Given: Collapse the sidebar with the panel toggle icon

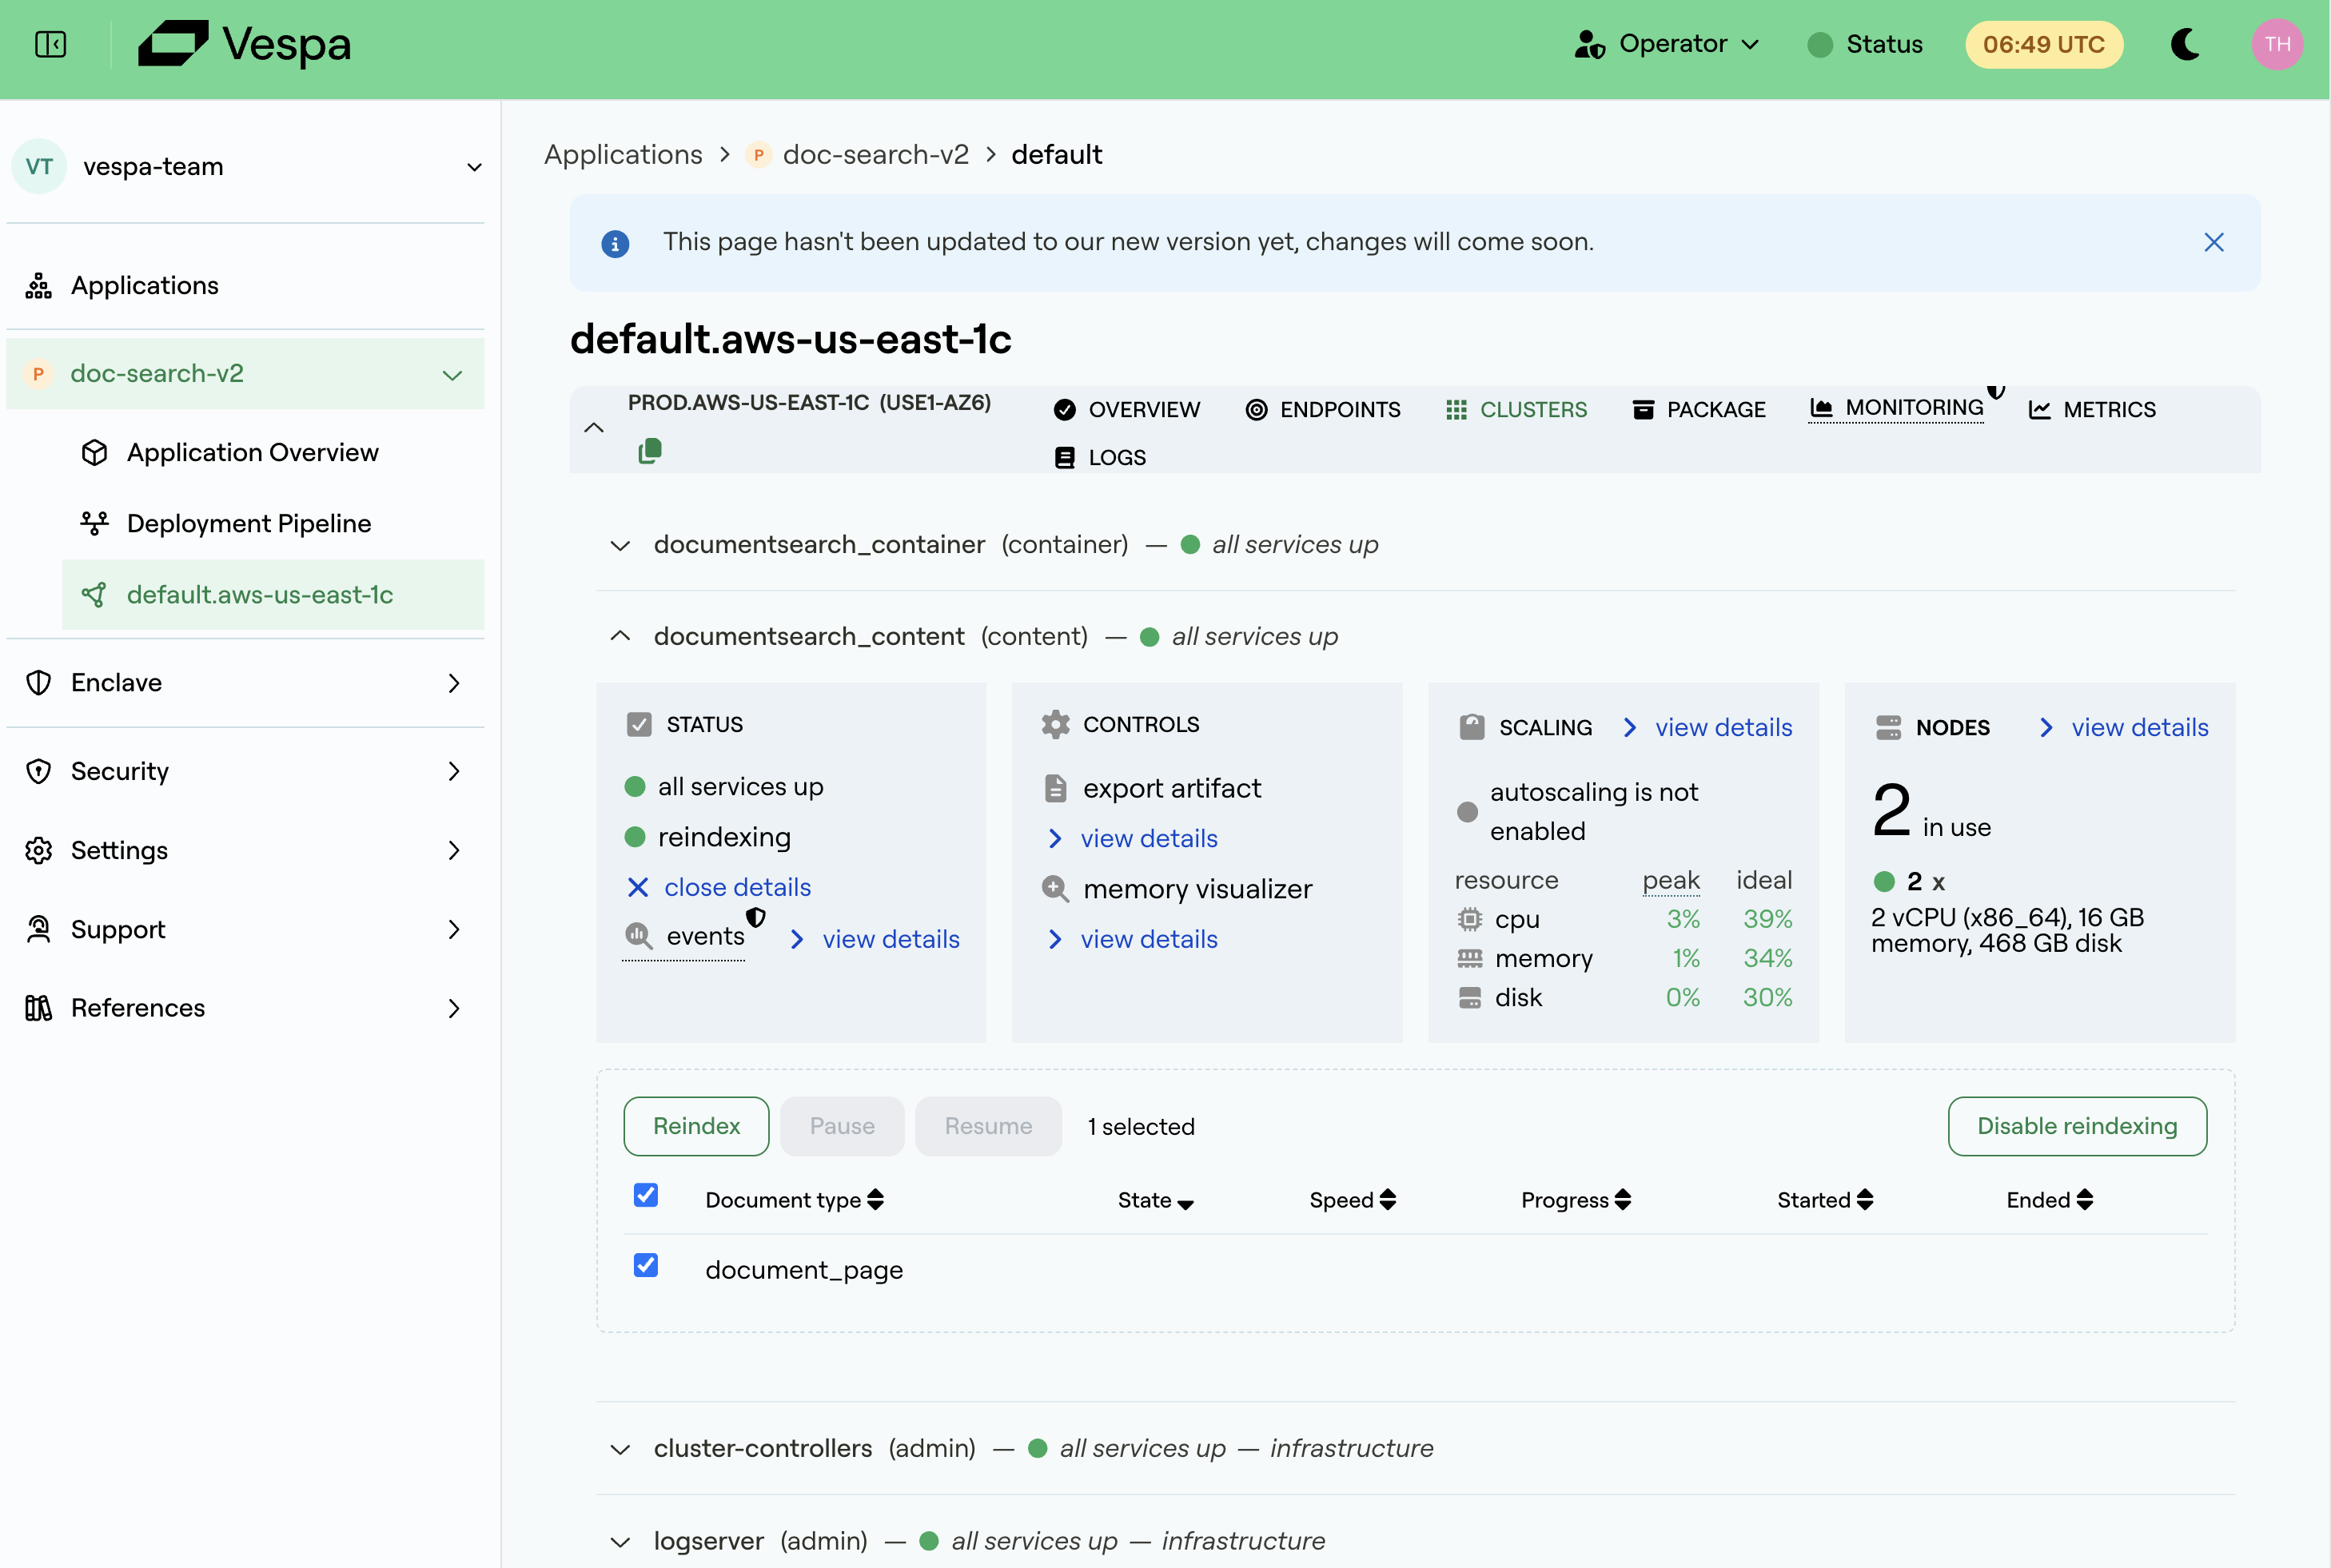Looking at the screenshot, I should tap(50, 44).
